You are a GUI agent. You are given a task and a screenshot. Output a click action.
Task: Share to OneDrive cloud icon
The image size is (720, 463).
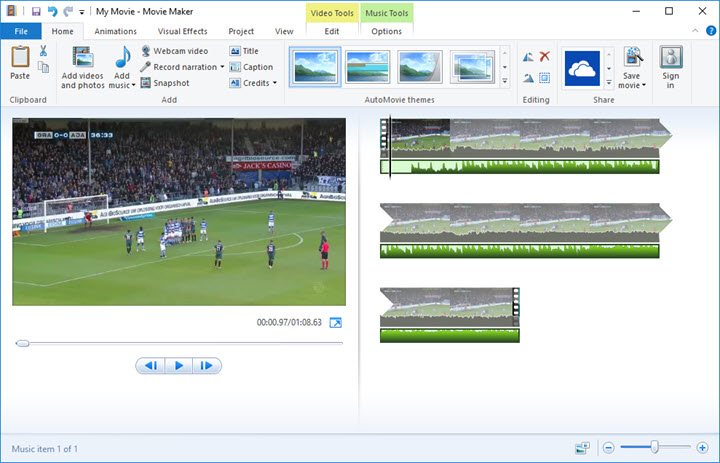pos(582,68)
